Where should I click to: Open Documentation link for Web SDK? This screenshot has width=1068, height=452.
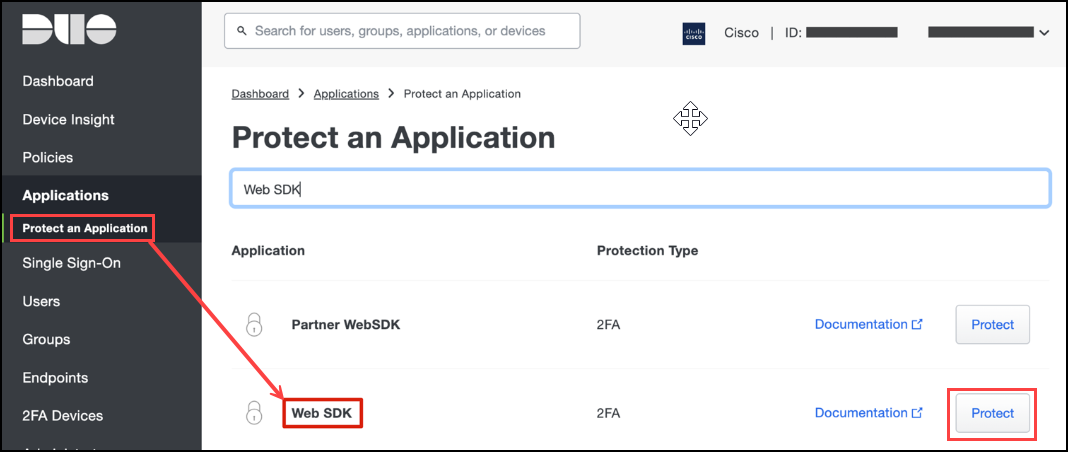click(868, 413)
